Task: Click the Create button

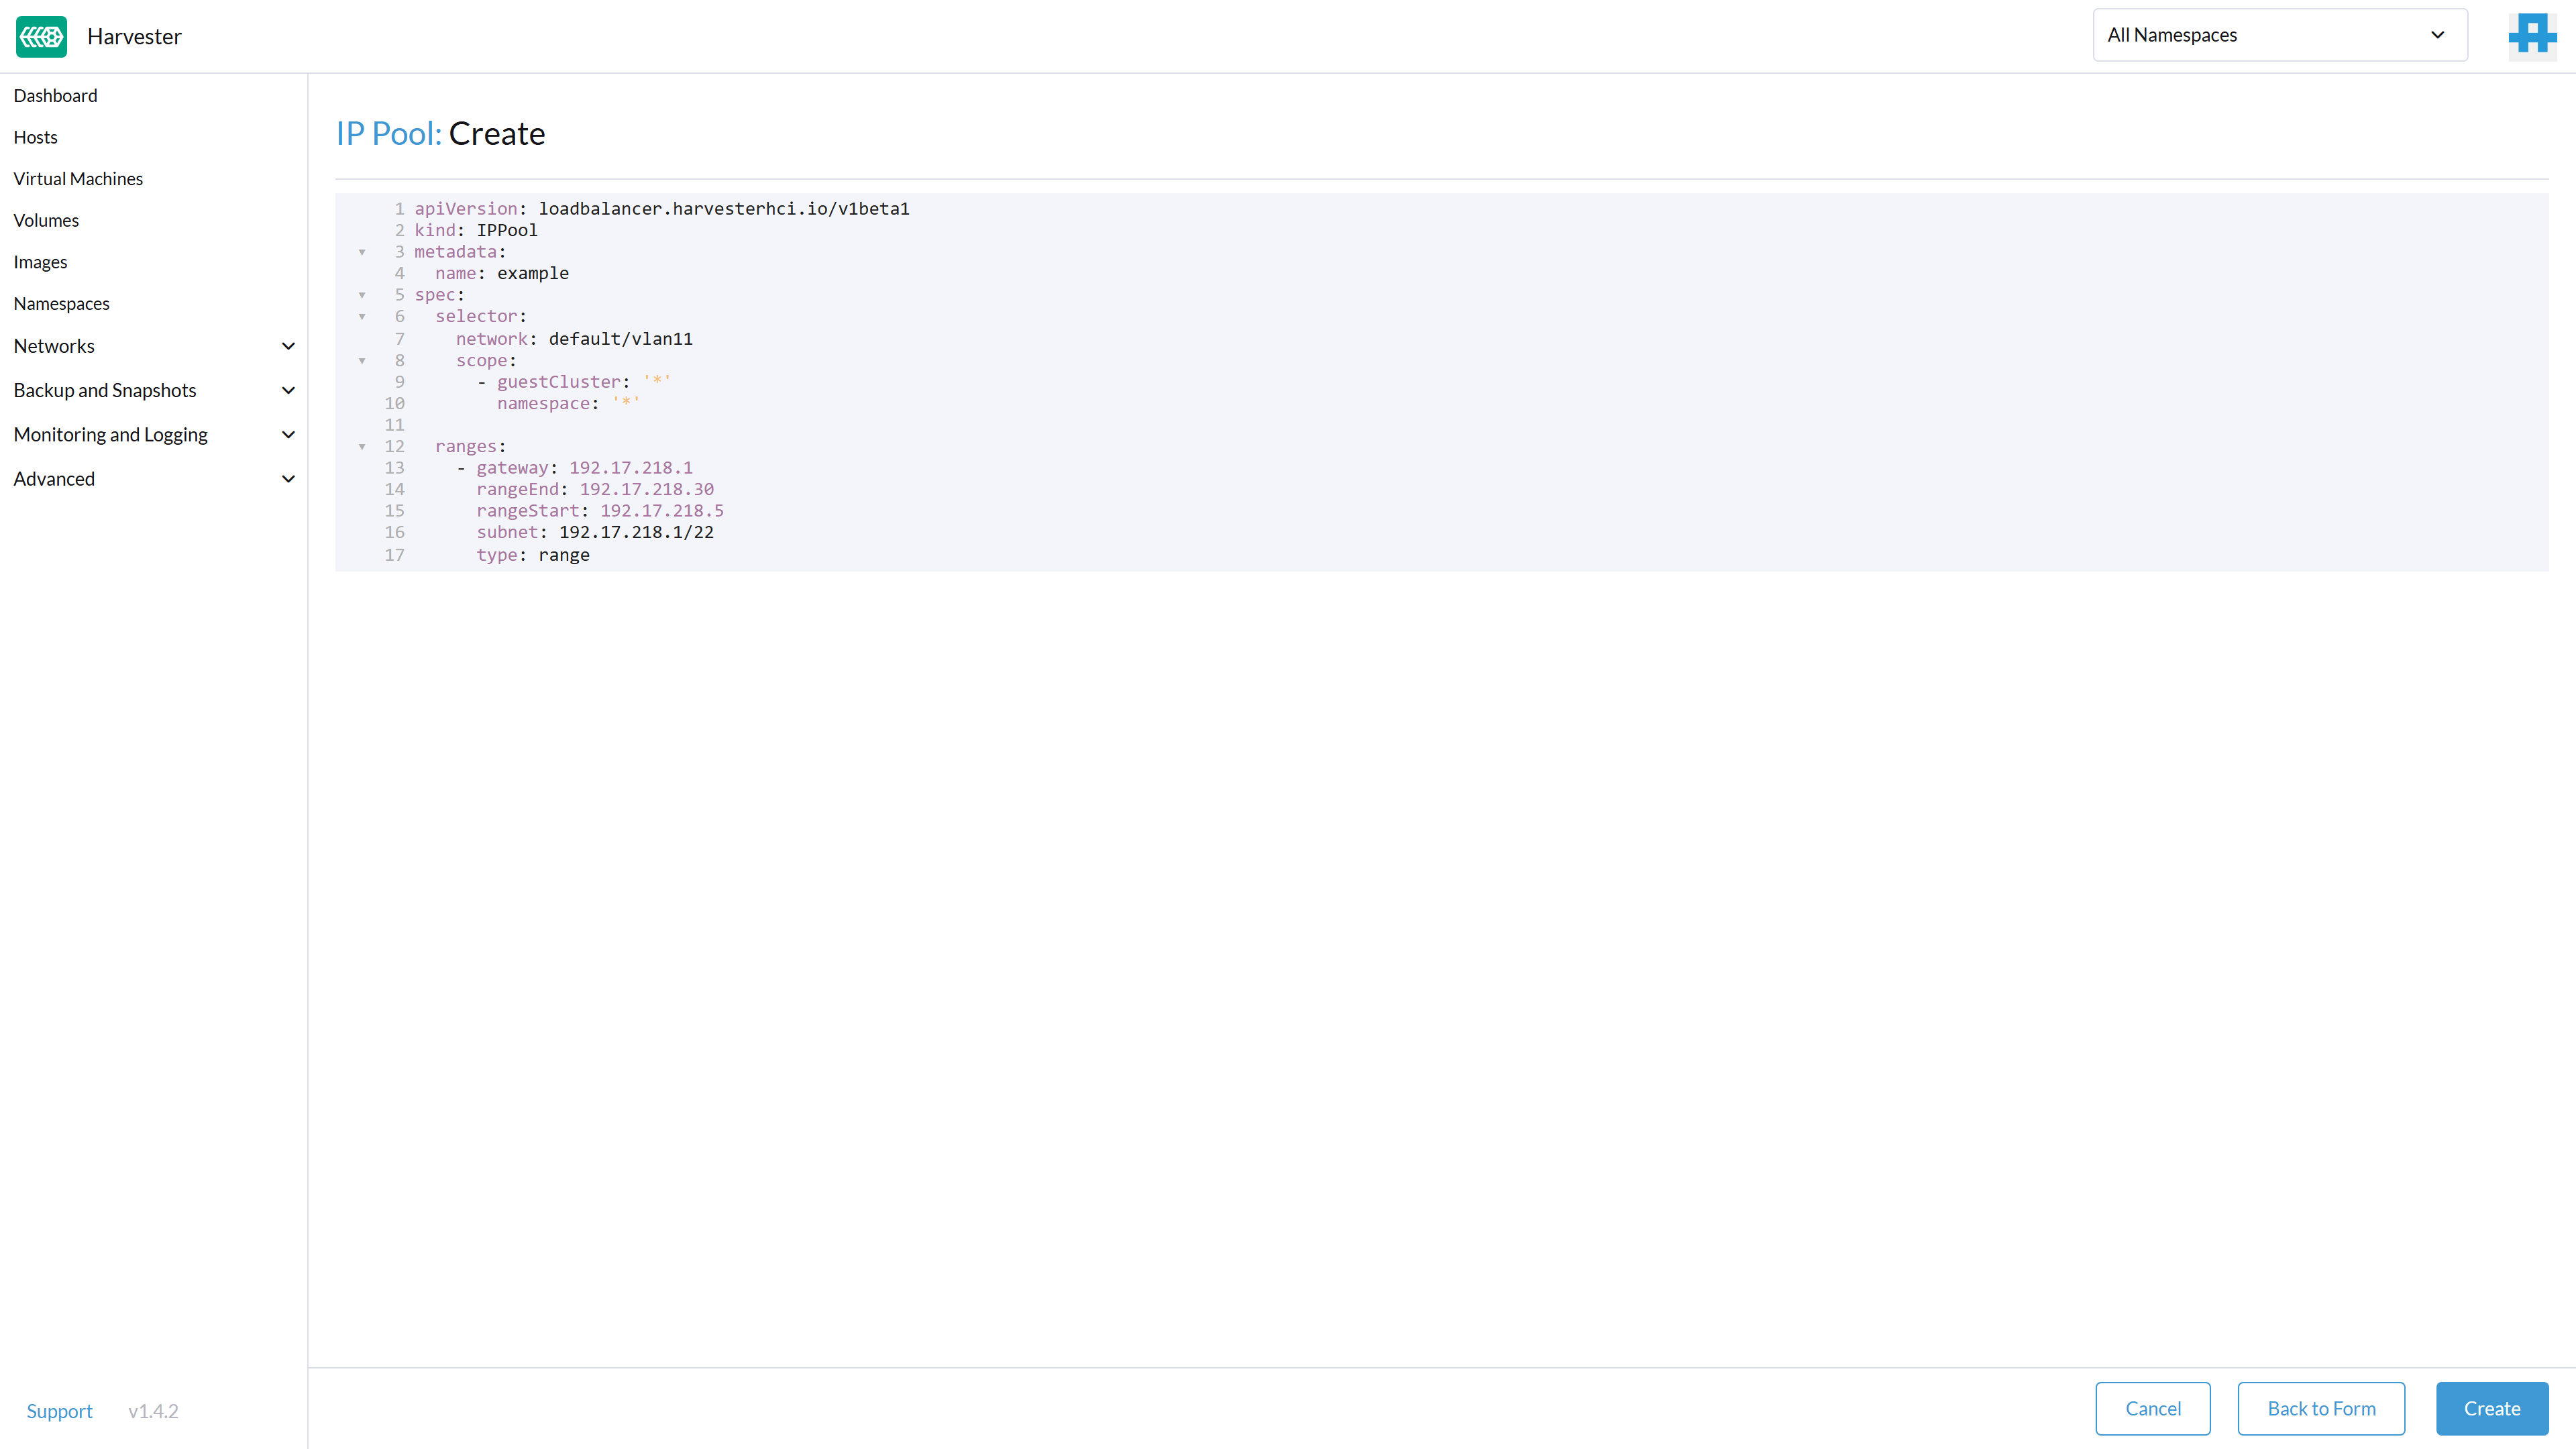Action: (x=2491, y=1408)
